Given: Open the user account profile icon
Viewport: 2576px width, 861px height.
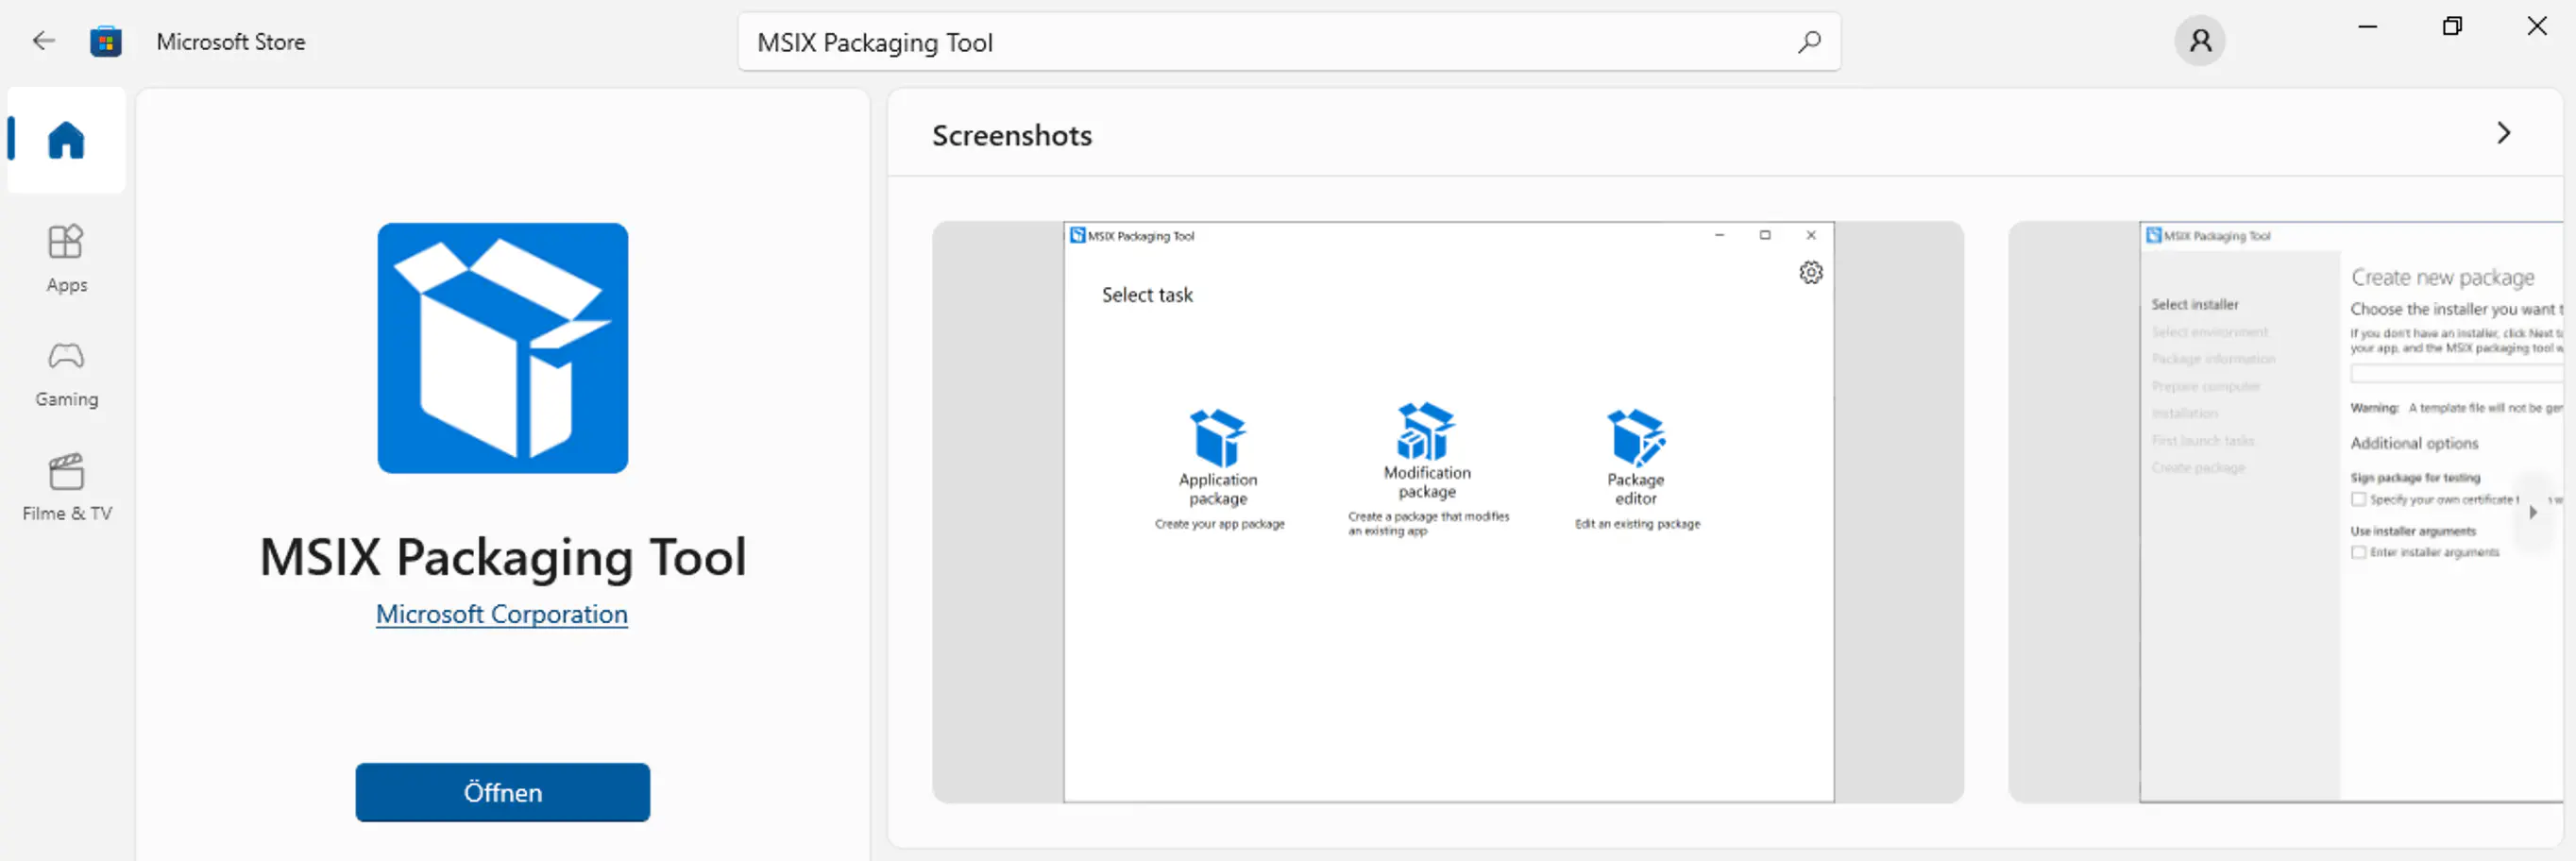Looking at the screenshot, I should click(2199, 41).
